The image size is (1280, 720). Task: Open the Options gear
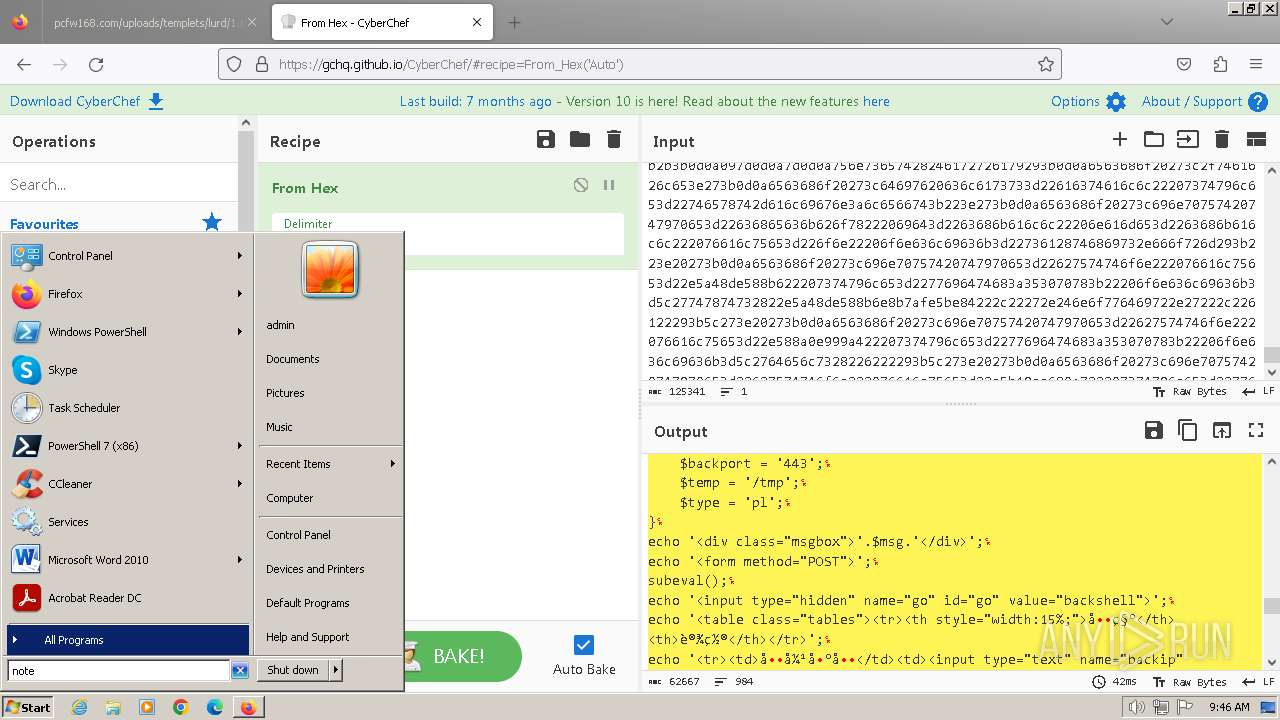[x=1116, y=102]
